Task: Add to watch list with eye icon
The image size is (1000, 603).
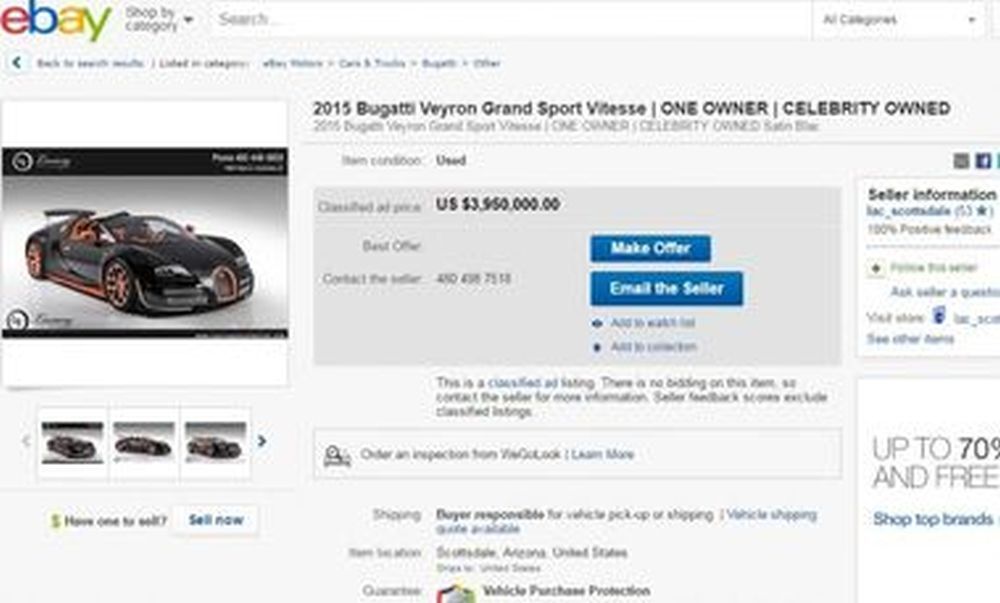Action: [597, 324]
